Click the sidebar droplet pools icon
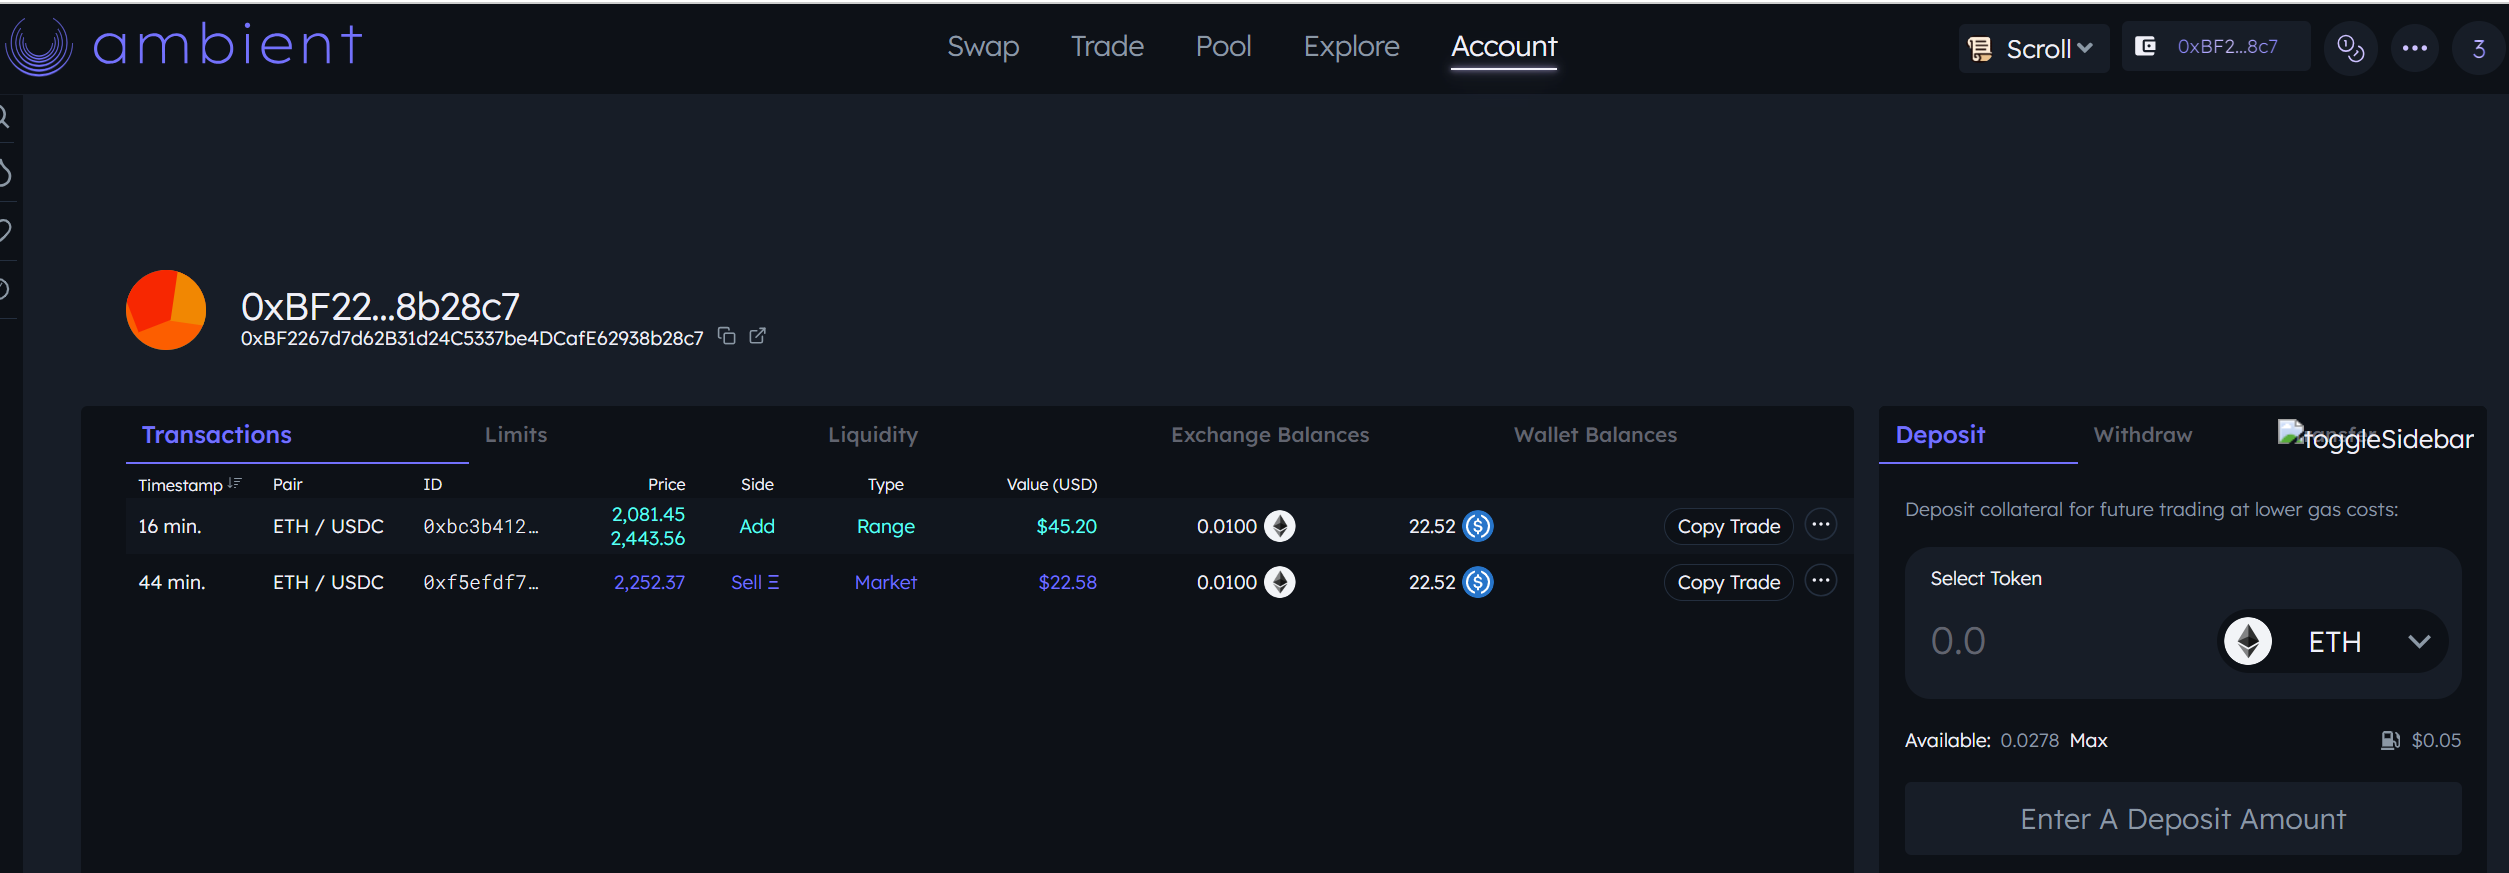The width and height of the screenshot is (2509, 873). point(4,173)
